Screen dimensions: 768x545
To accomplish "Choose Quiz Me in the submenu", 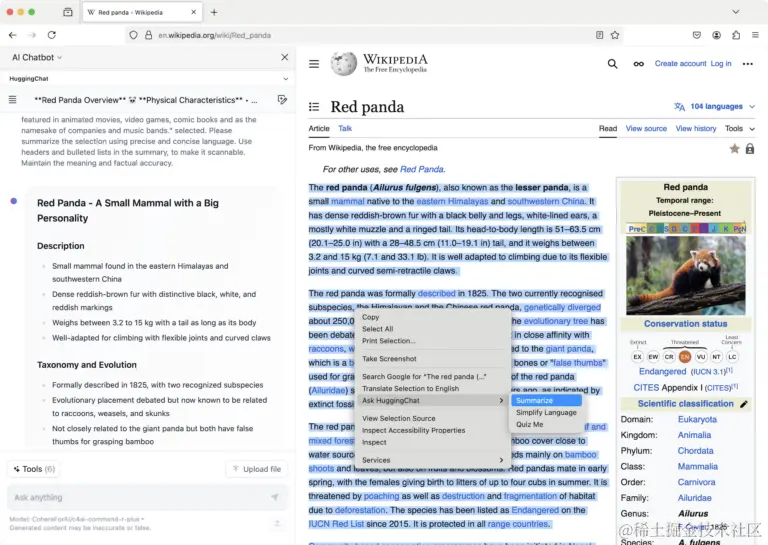I will [546, 425].
